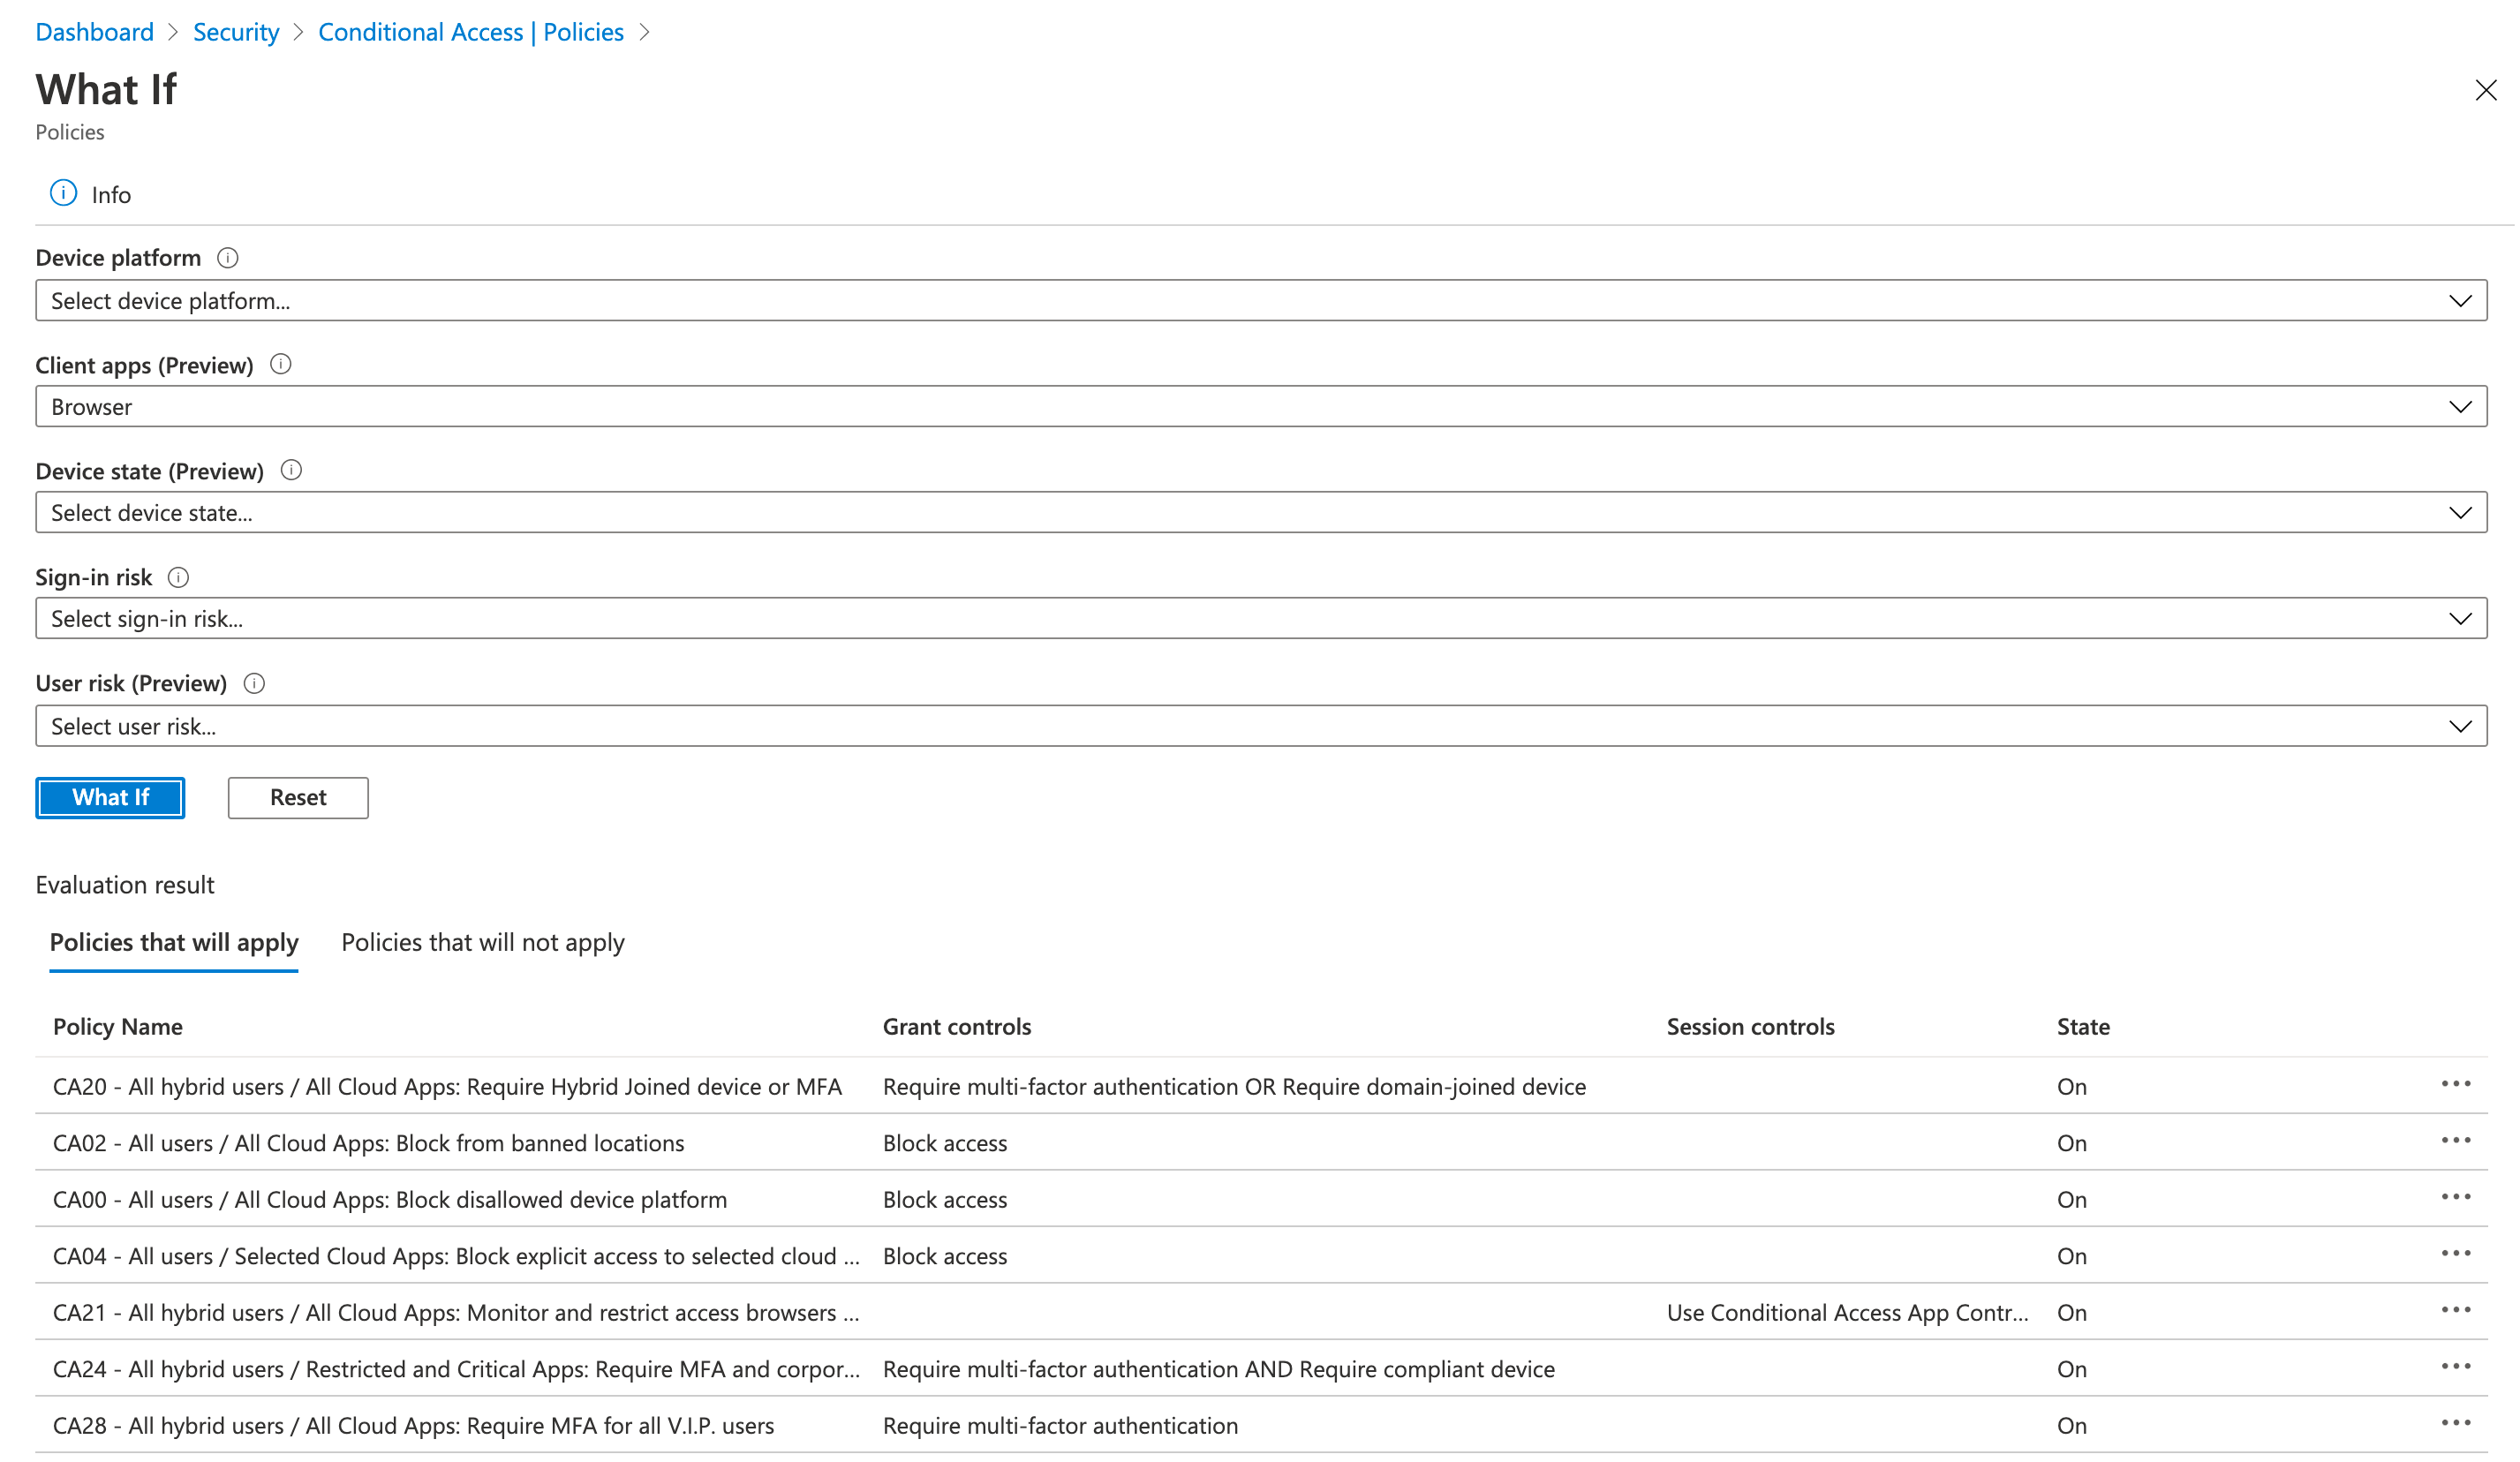Viewport: 2520px width, 1462px height.
Task: Click the User risk (Preview) info icon
Action: pyautogui.click(x=254, y=683)
